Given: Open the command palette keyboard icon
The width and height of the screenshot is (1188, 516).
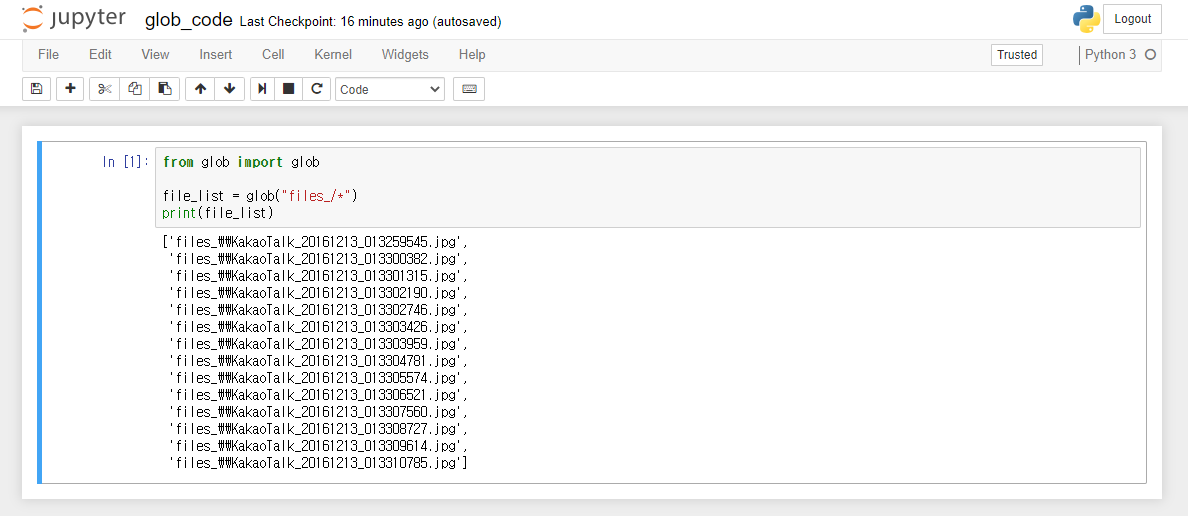Looking at the screenshot, I should coord(469,89).
